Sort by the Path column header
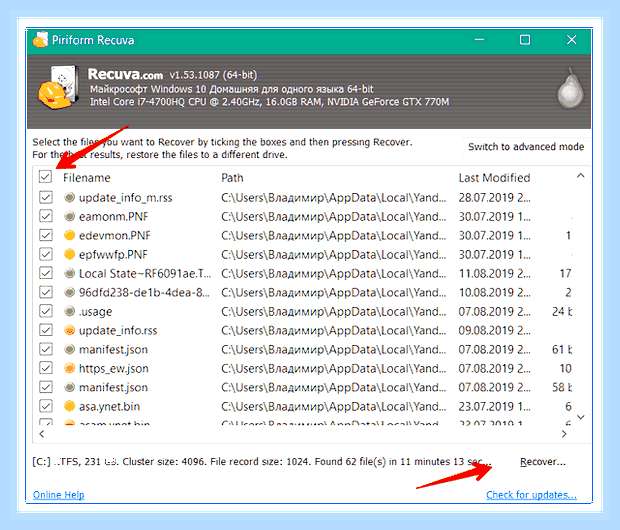The height and width of the screenshot is (530, 620). tap(232, 178)
